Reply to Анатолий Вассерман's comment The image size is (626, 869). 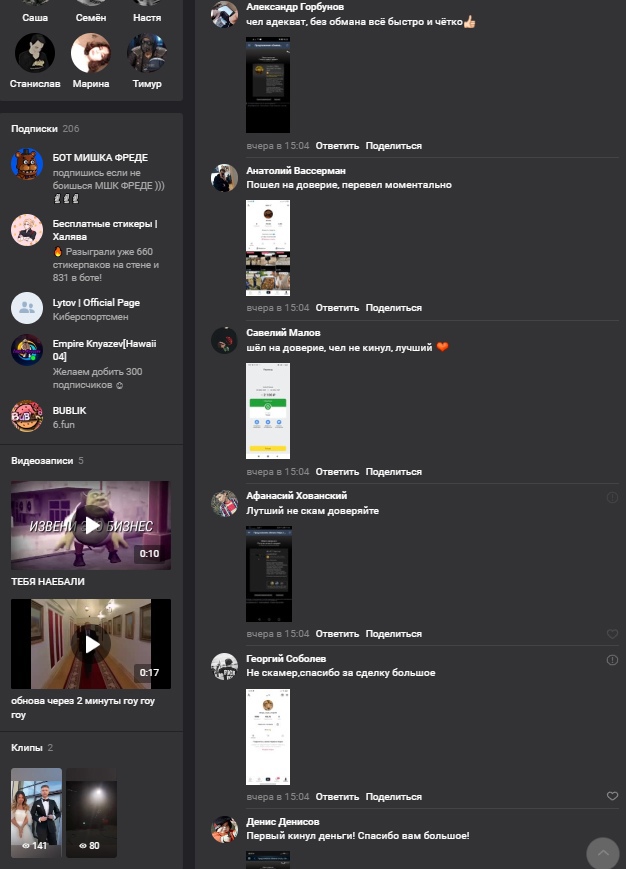point(337,308)
